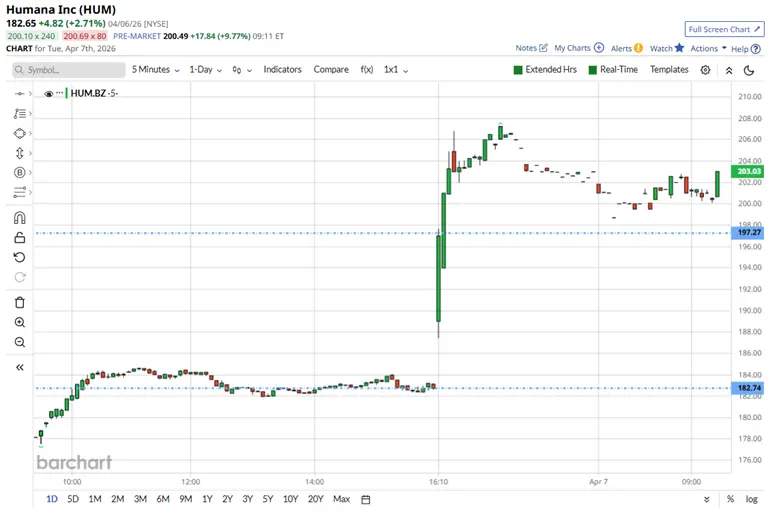Select the 2Y period tab
Screen dimensions: 779x520
[x=227, y=499]
